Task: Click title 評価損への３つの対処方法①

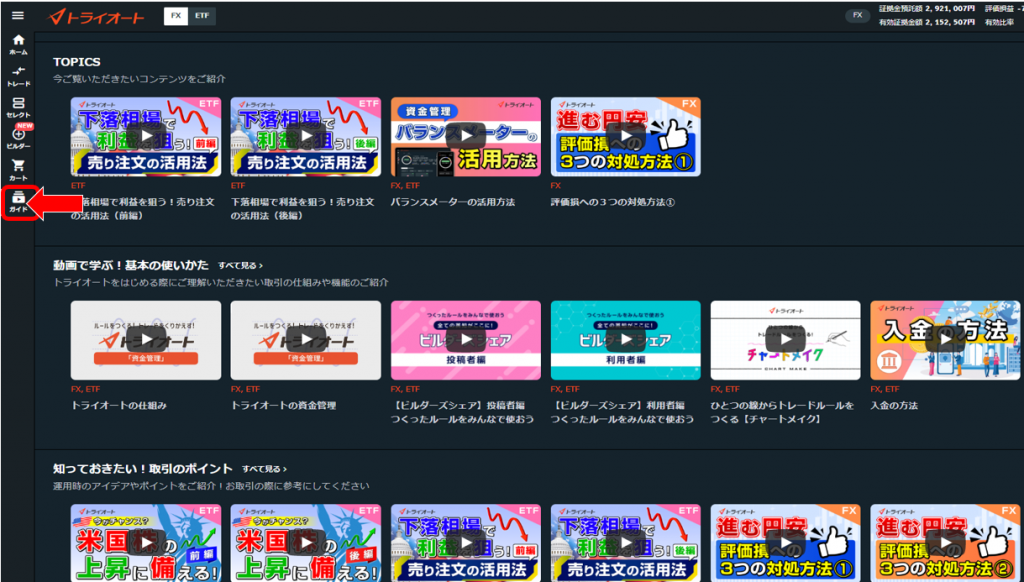Action: pyautogui.click(x=613, y=202)
